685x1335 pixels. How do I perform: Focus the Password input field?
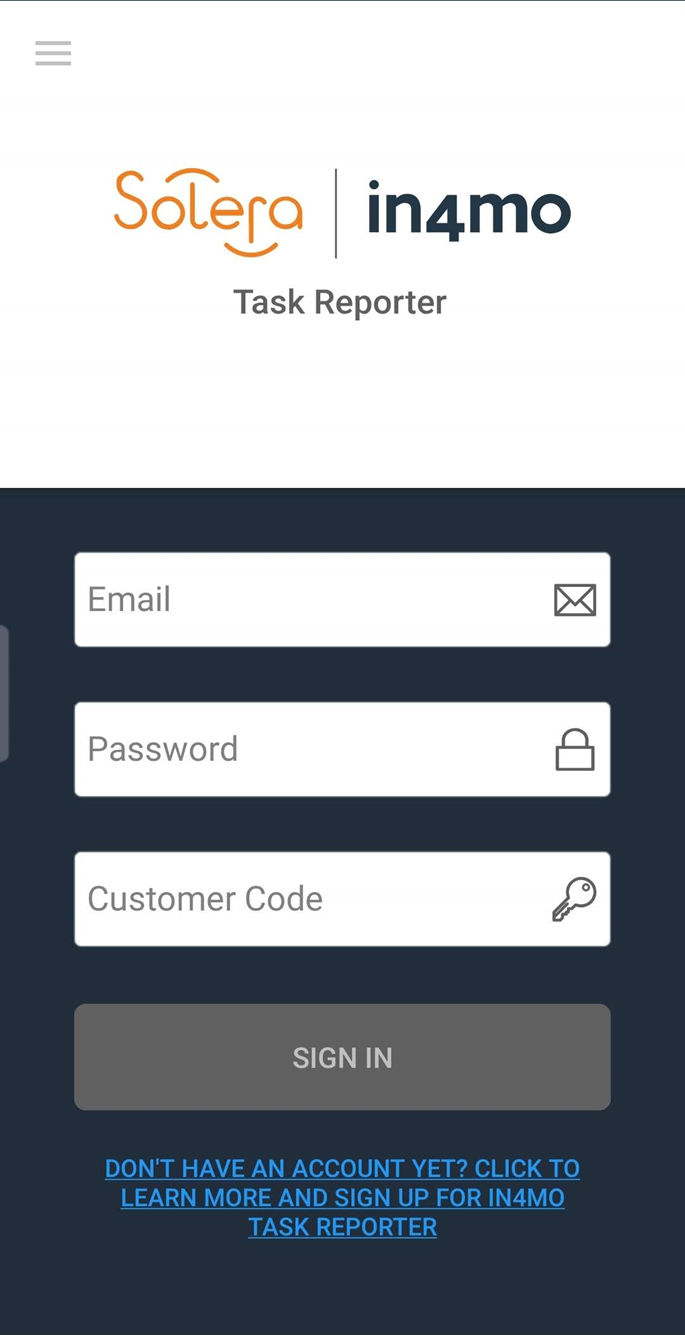(310, 750)
